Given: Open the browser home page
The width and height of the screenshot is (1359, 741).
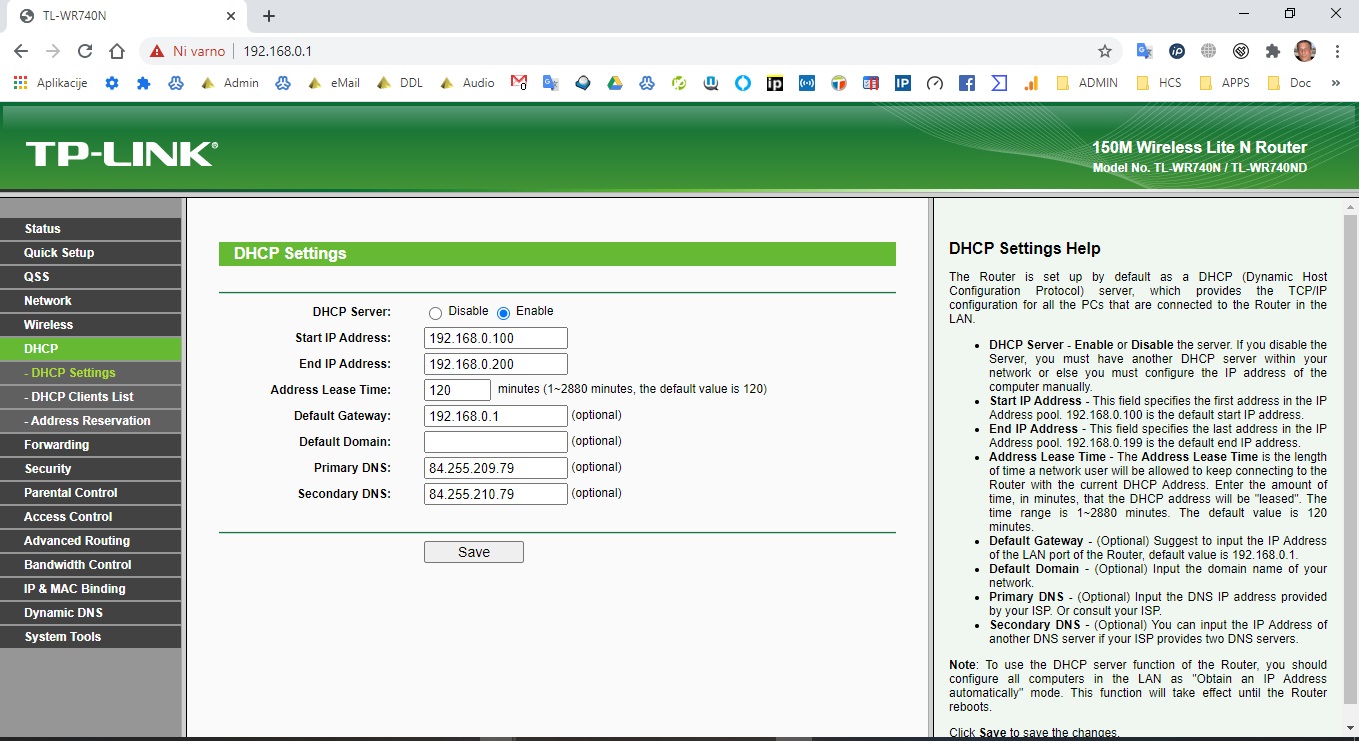Looking at the screenshot, I should 117,51.
